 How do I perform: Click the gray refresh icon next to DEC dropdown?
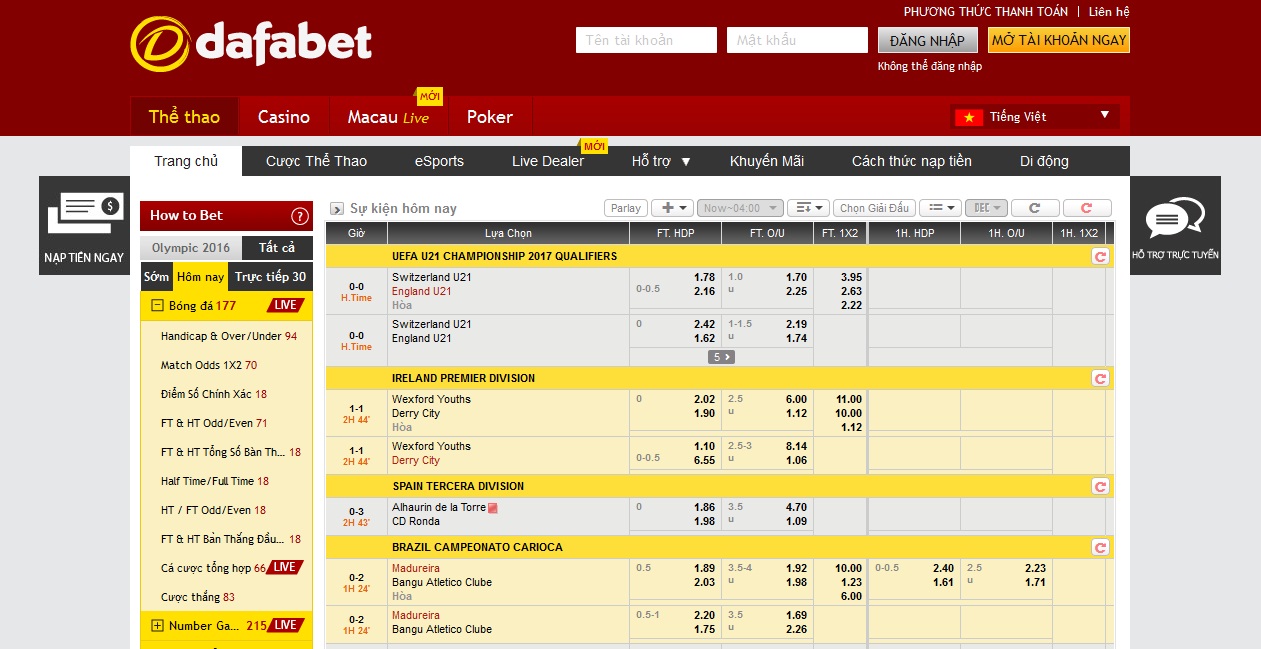[x=1035, y=208]
